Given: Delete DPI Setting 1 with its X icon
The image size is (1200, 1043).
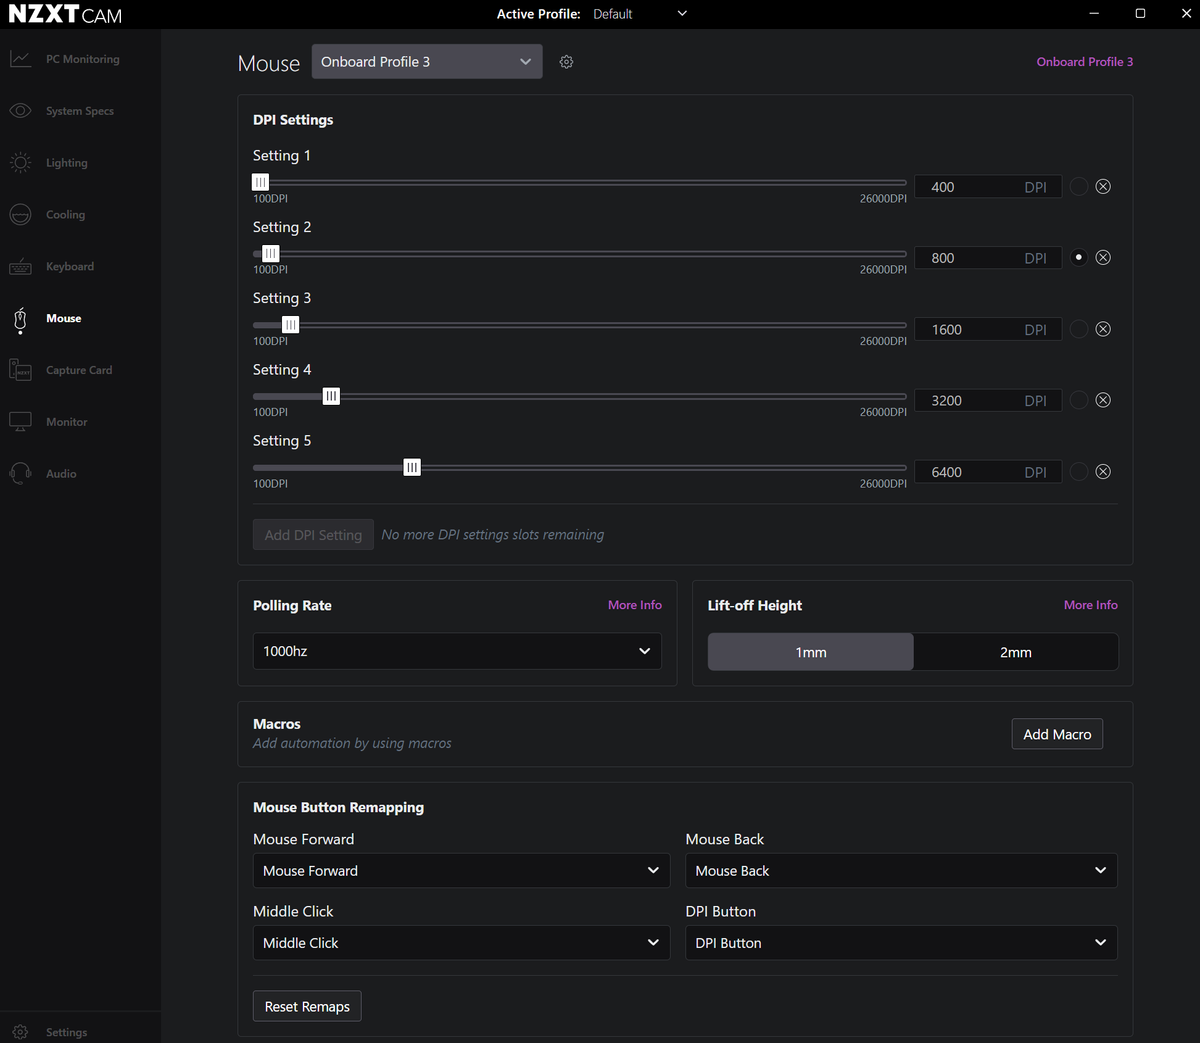Looking at the screenshot, I should 1103,187.
